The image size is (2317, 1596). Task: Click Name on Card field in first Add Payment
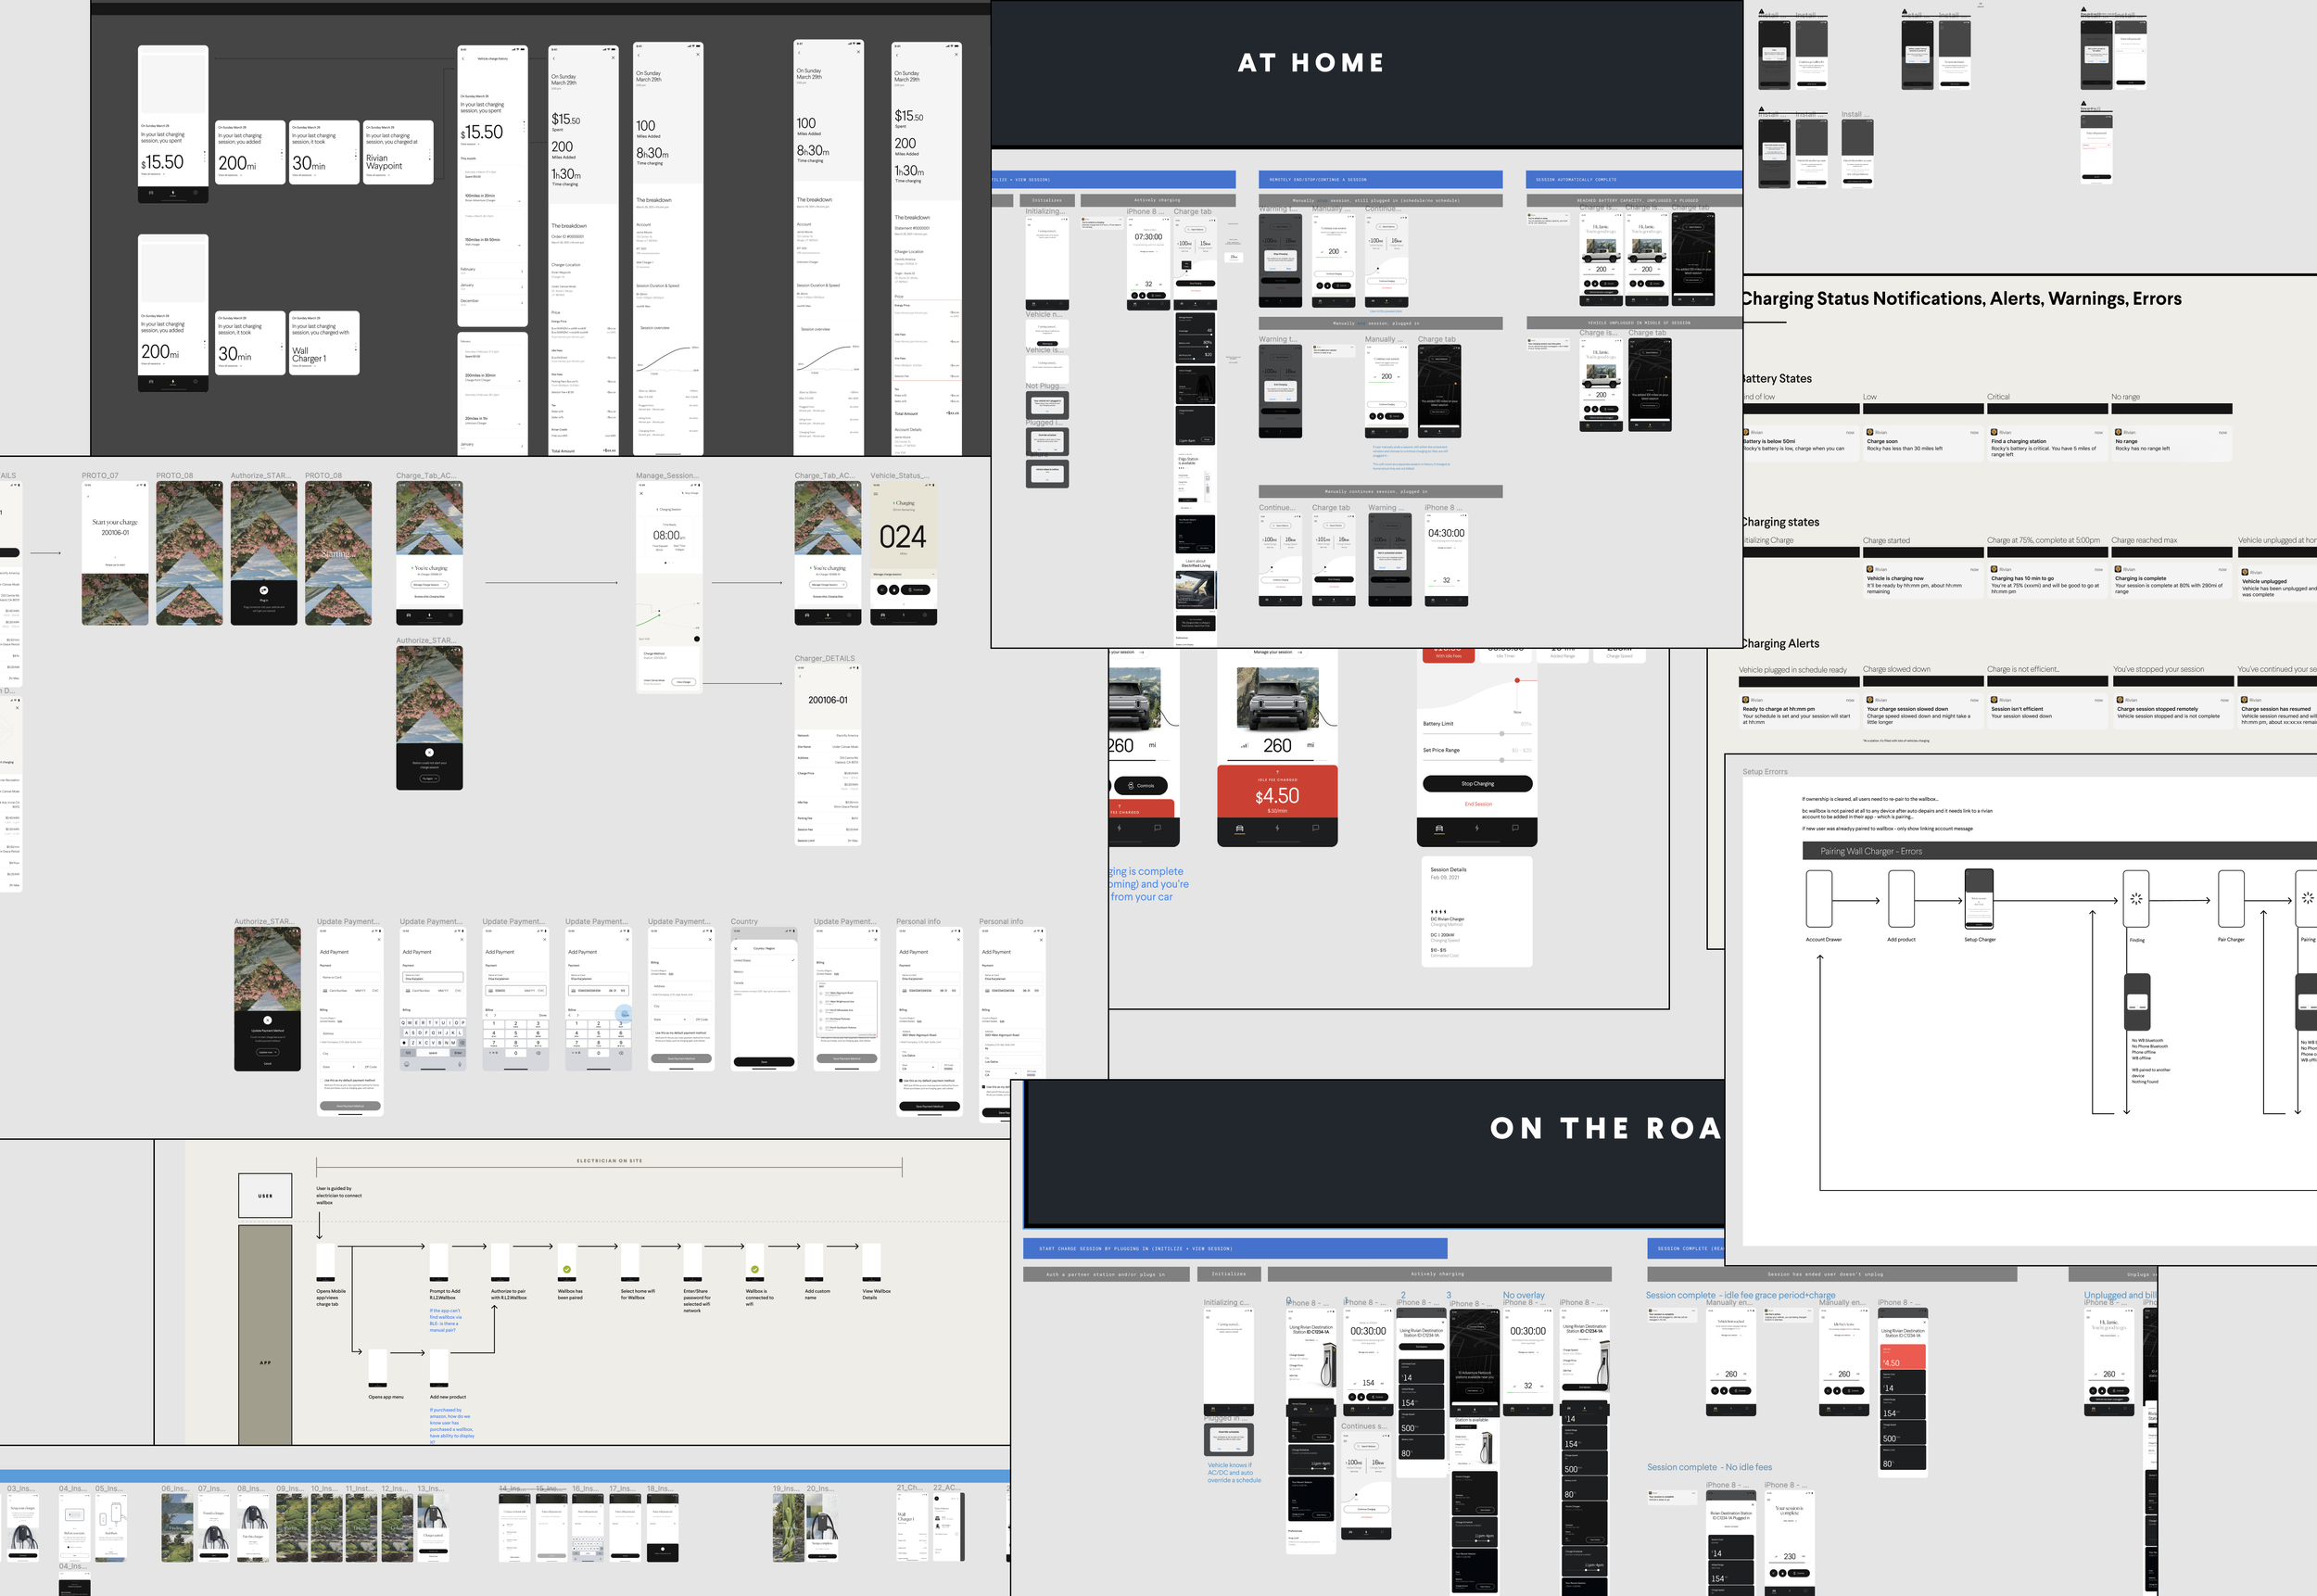point(350,977)
